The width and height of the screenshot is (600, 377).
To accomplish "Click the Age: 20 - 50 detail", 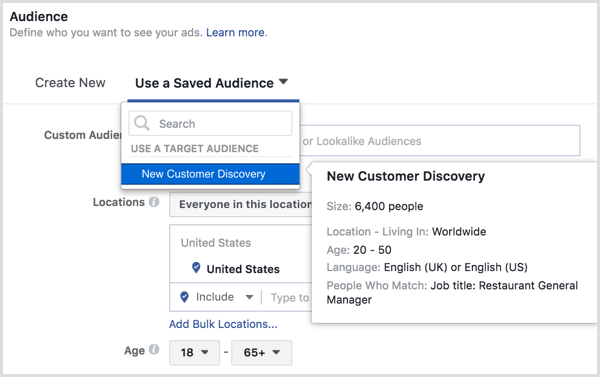I will pos(359,250).
